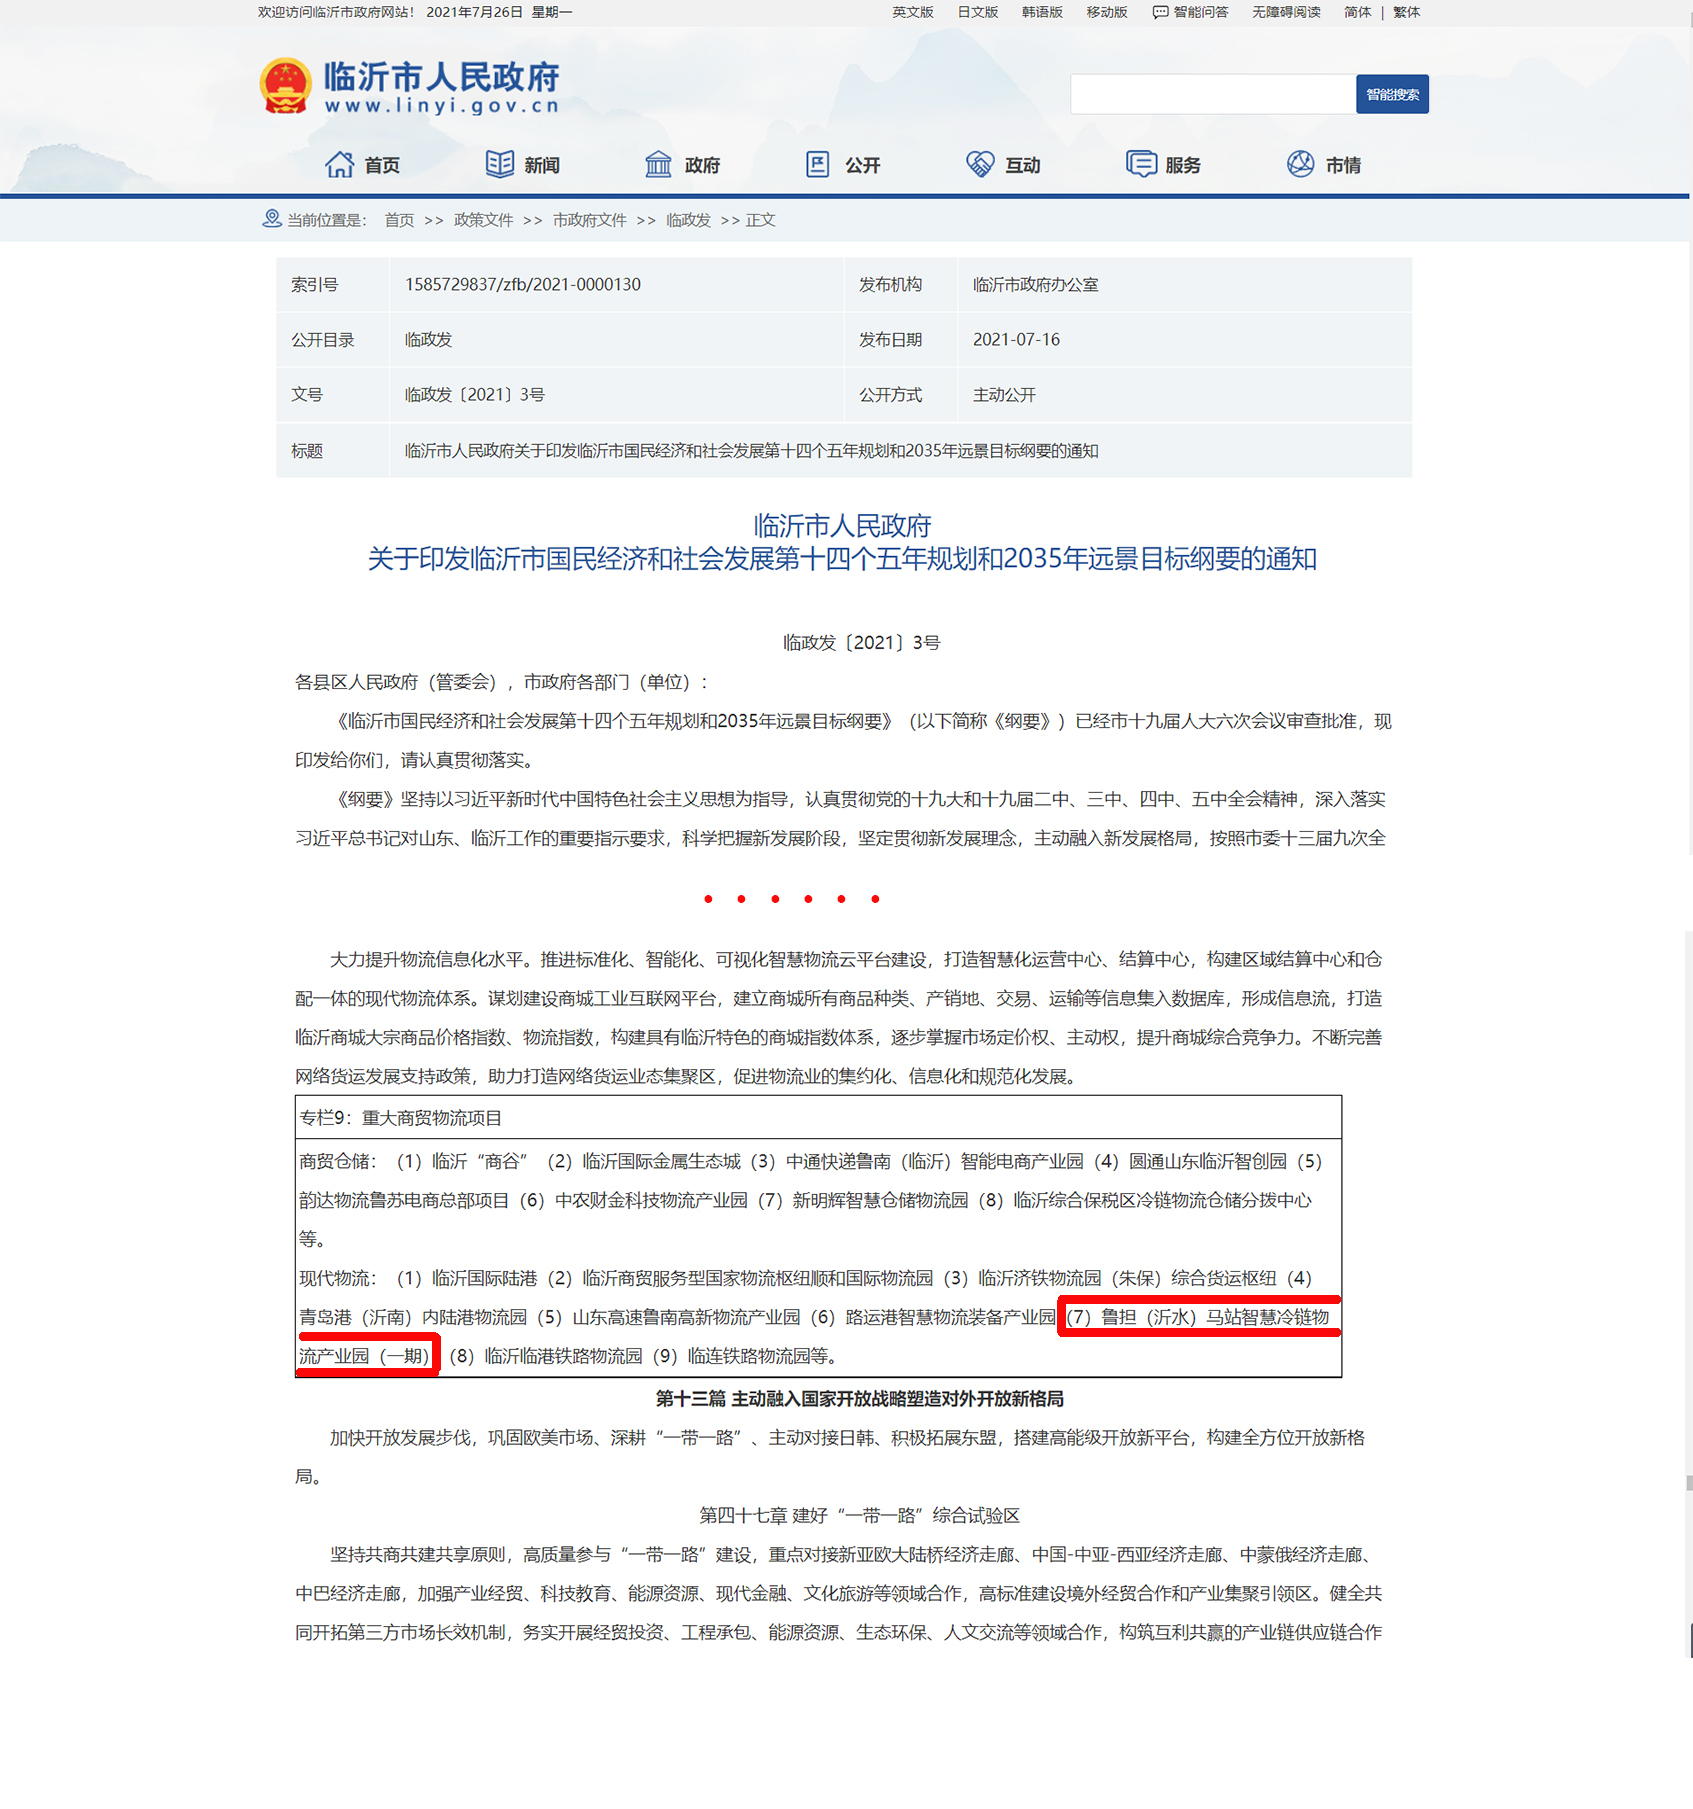The width and height of the screenshot is (1693, 1809).
Task: Open the 日文版 Japanese version
Action: [x=977, y=12]
